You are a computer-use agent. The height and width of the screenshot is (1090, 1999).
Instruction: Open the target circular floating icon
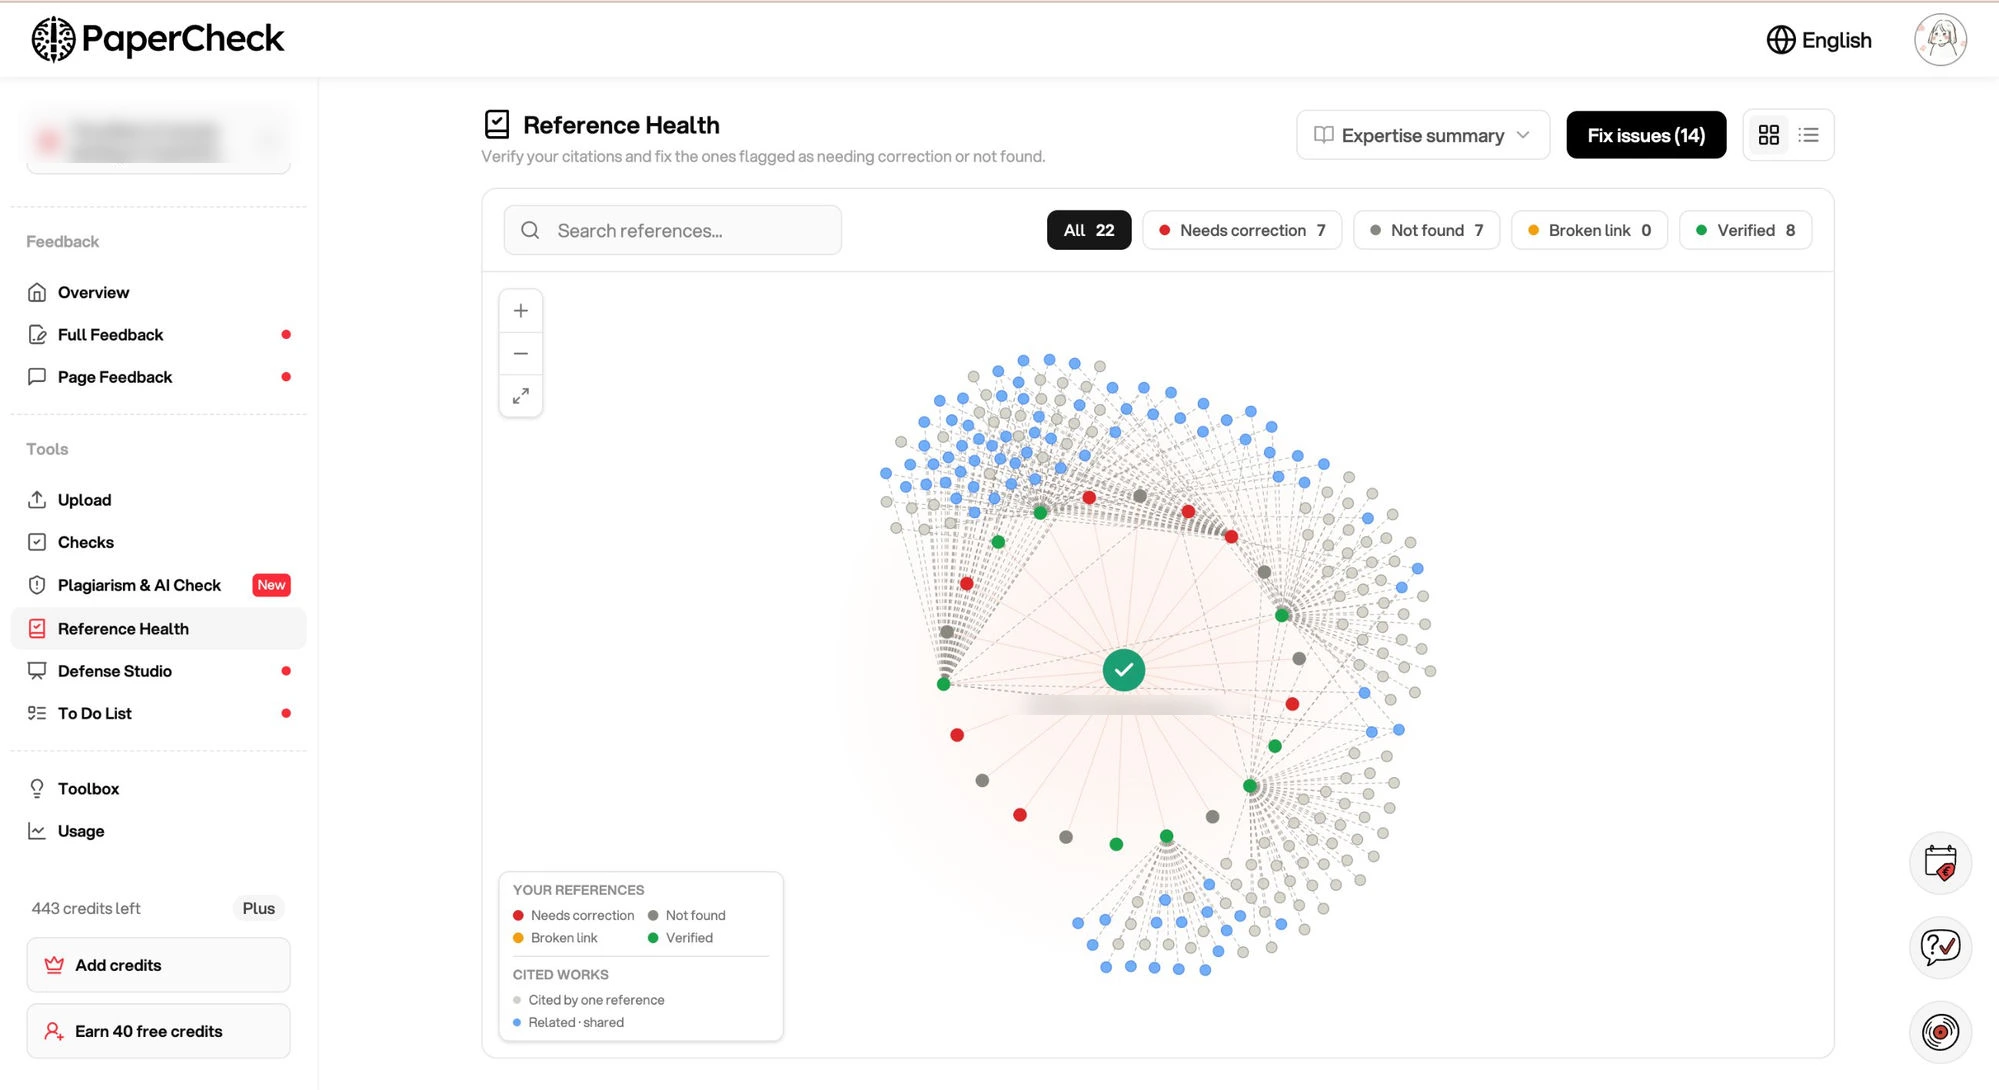point(1940,1032)
